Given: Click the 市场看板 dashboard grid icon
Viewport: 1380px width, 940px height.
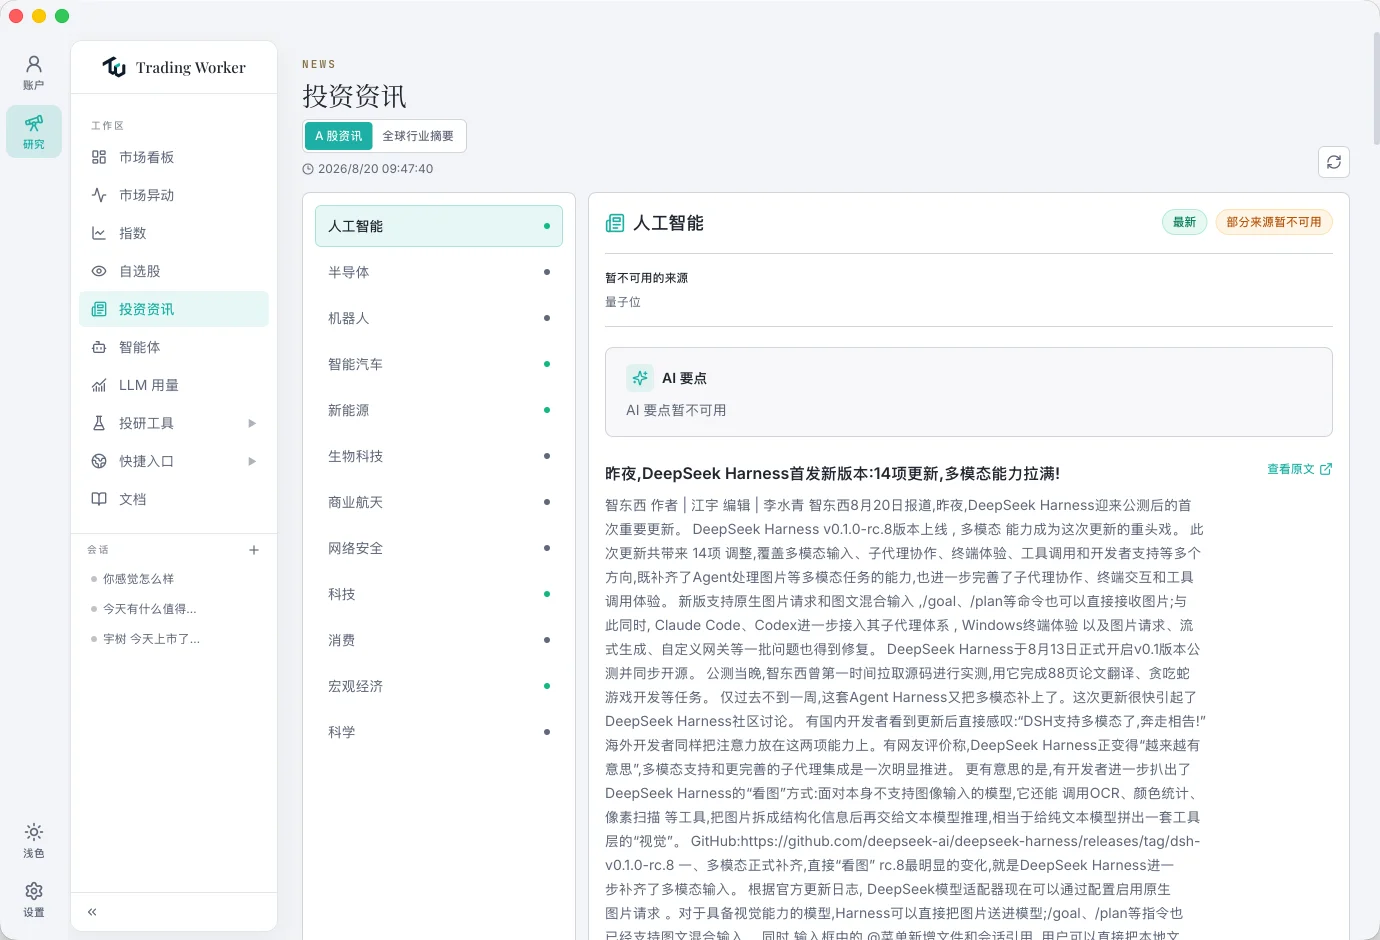Looking at the screenshot, I should [x=99, y=157].
